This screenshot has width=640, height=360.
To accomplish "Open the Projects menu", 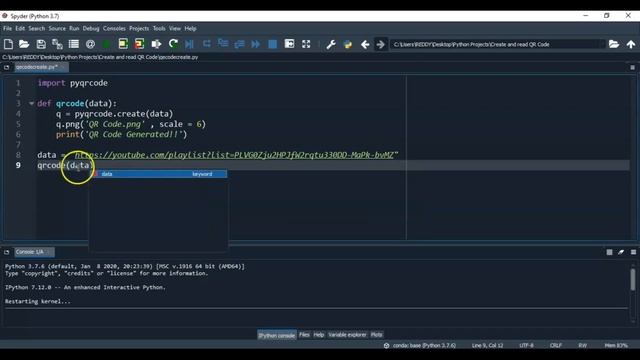I will click(x=139, y=29).
